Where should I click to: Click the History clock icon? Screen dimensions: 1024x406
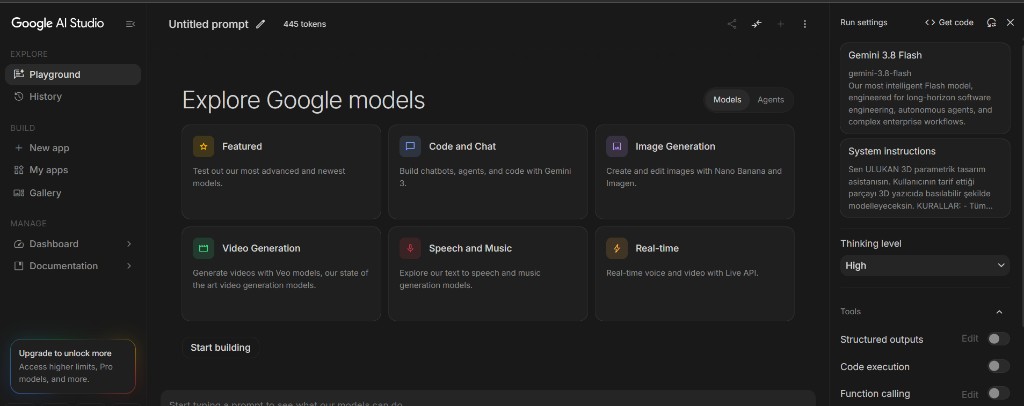point(19,97)
